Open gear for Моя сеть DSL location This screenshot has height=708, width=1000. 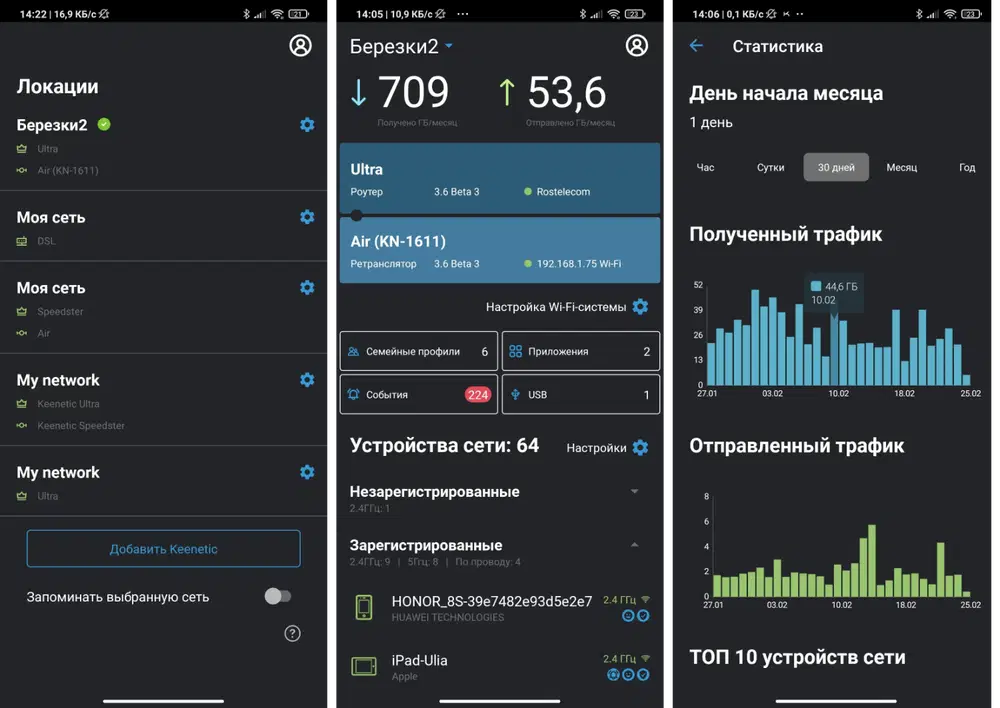pyautogui.click(x=307, y=217)
